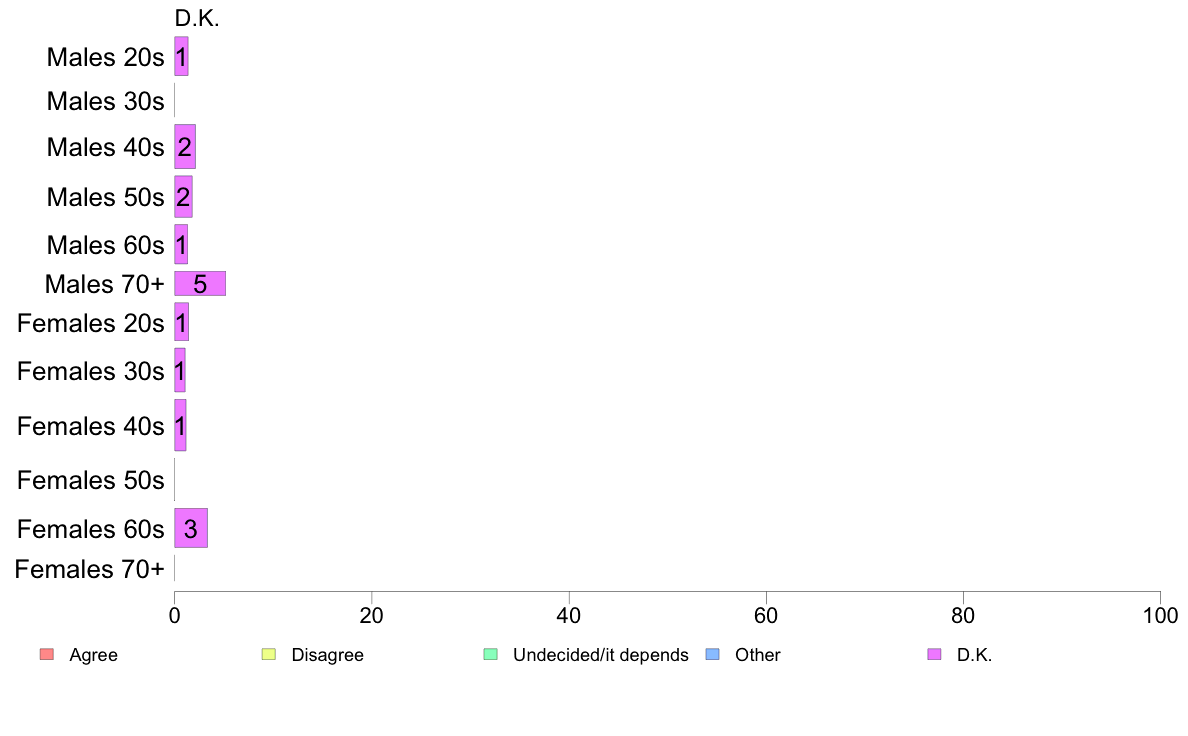Screen dimensions: 1188x736
Task: Click the Undecided/it depends green swatch
Action: [490, 654]
